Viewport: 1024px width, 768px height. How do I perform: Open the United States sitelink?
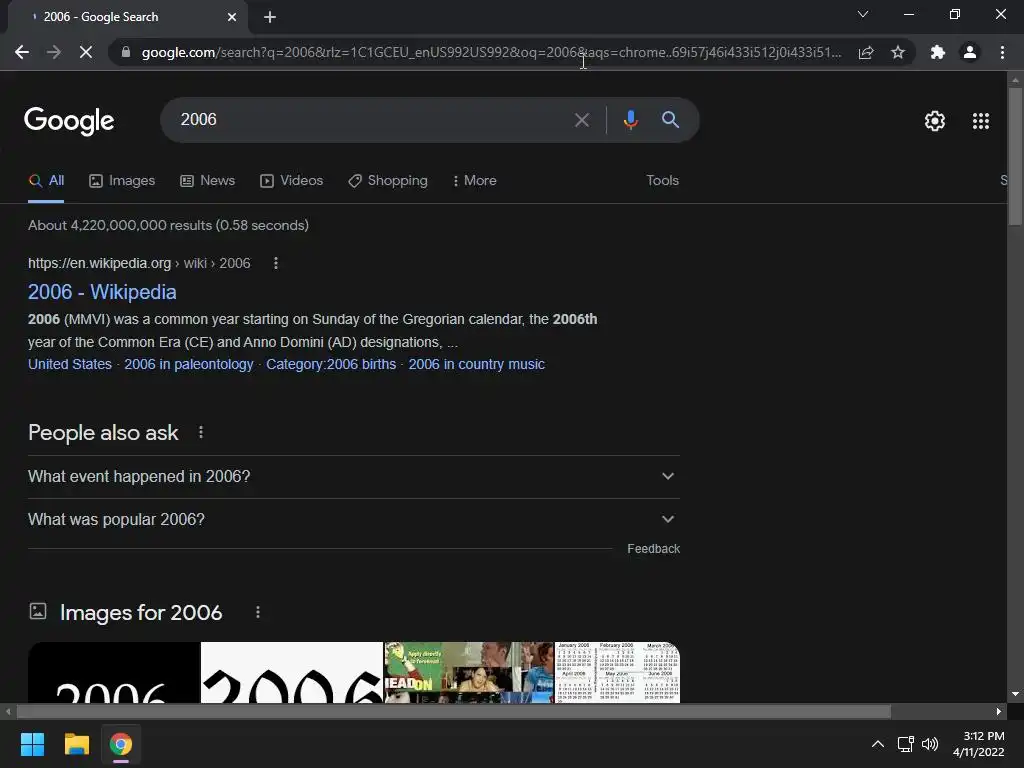click(70, 364)
